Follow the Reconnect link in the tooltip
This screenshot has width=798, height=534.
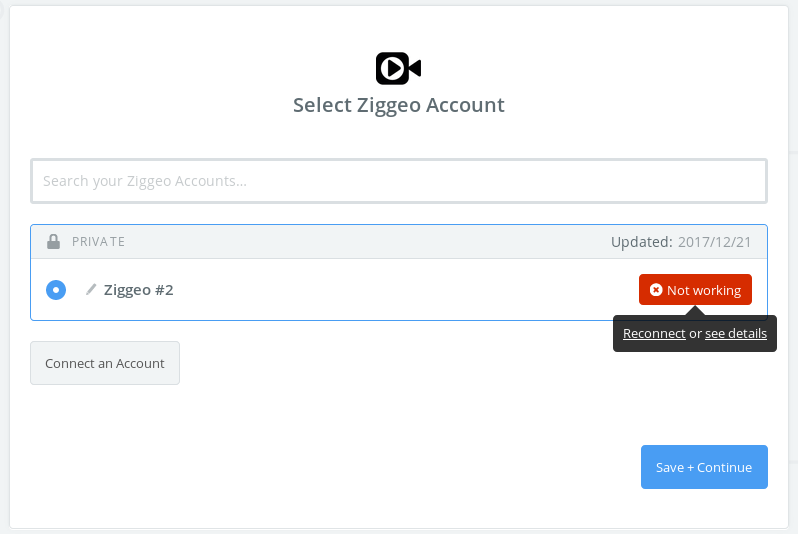click(654, 333)
